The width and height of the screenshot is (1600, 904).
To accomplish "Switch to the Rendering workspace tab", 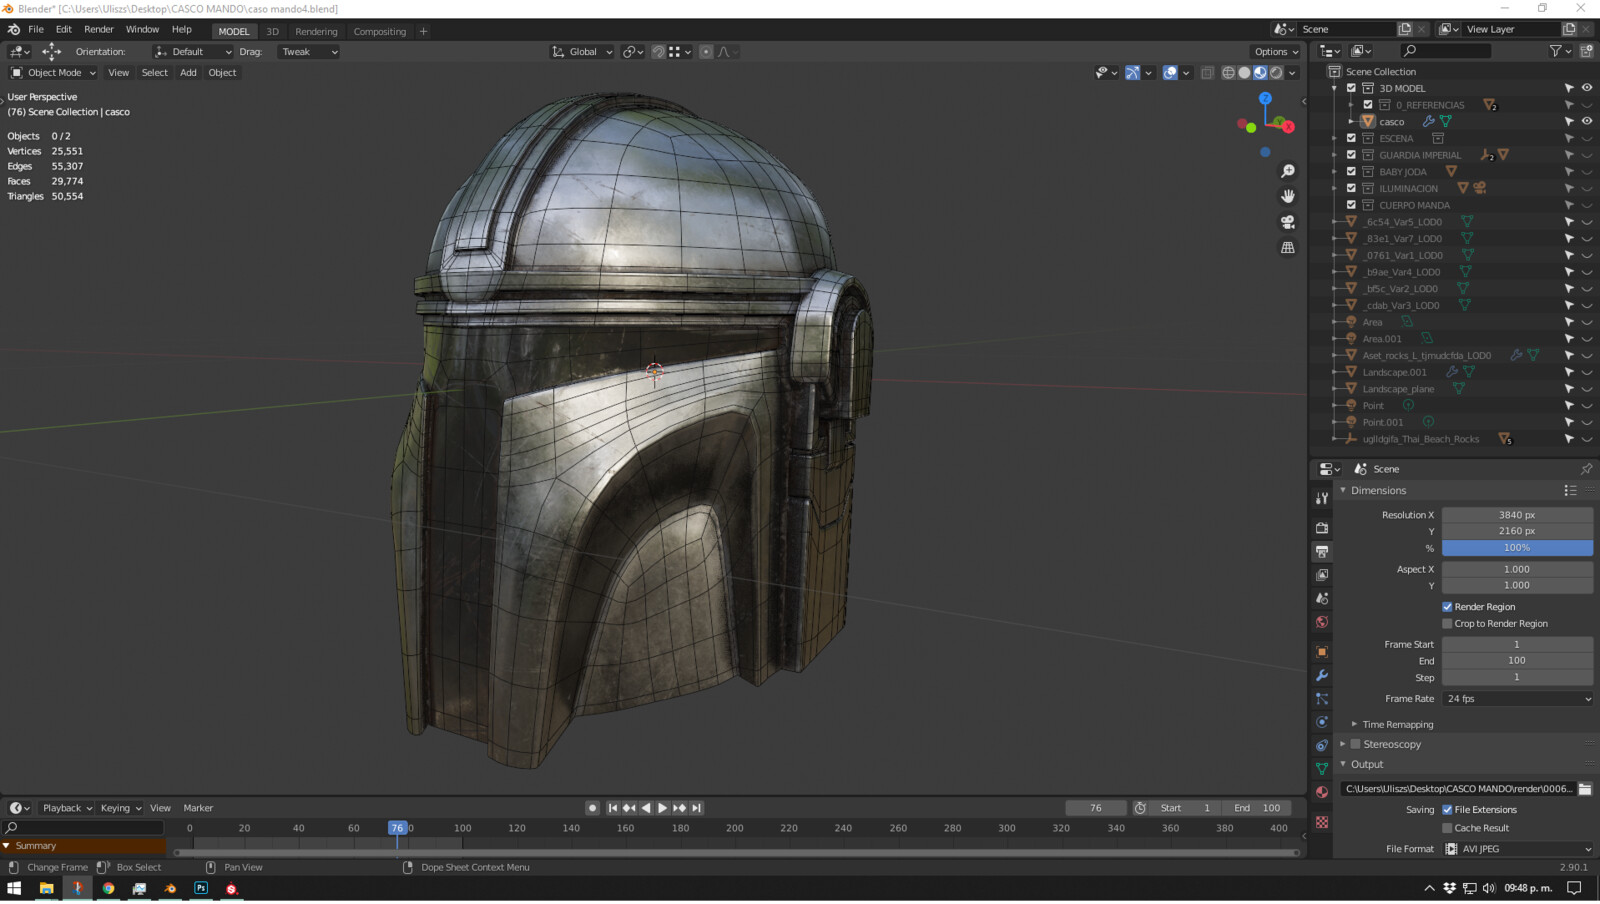I will pos(316,31).
